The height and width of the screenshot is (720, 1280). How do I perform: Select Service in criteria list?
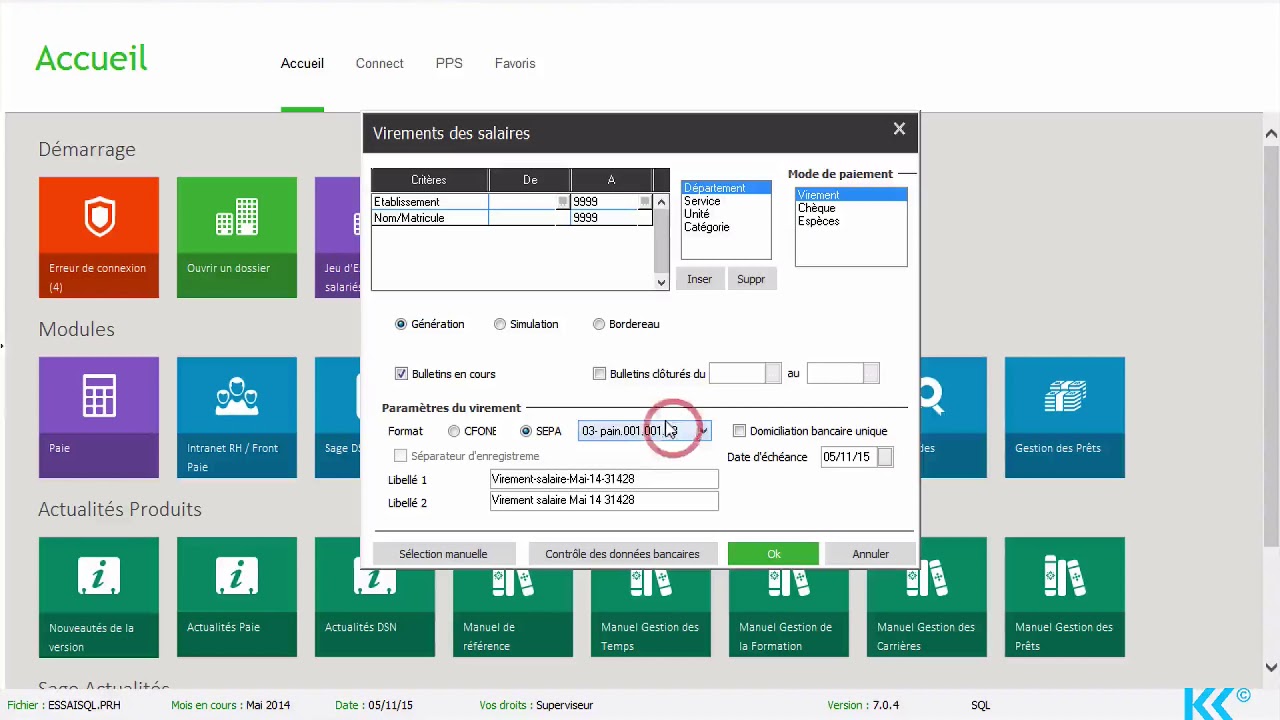point(725,201)
